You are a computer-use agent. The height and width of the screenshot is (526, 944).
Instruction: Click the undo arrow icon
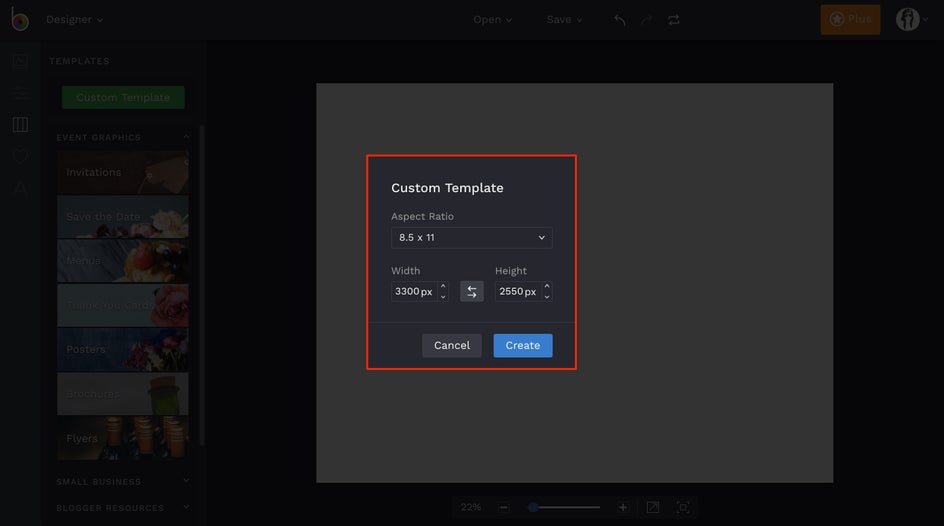(620, 20)
